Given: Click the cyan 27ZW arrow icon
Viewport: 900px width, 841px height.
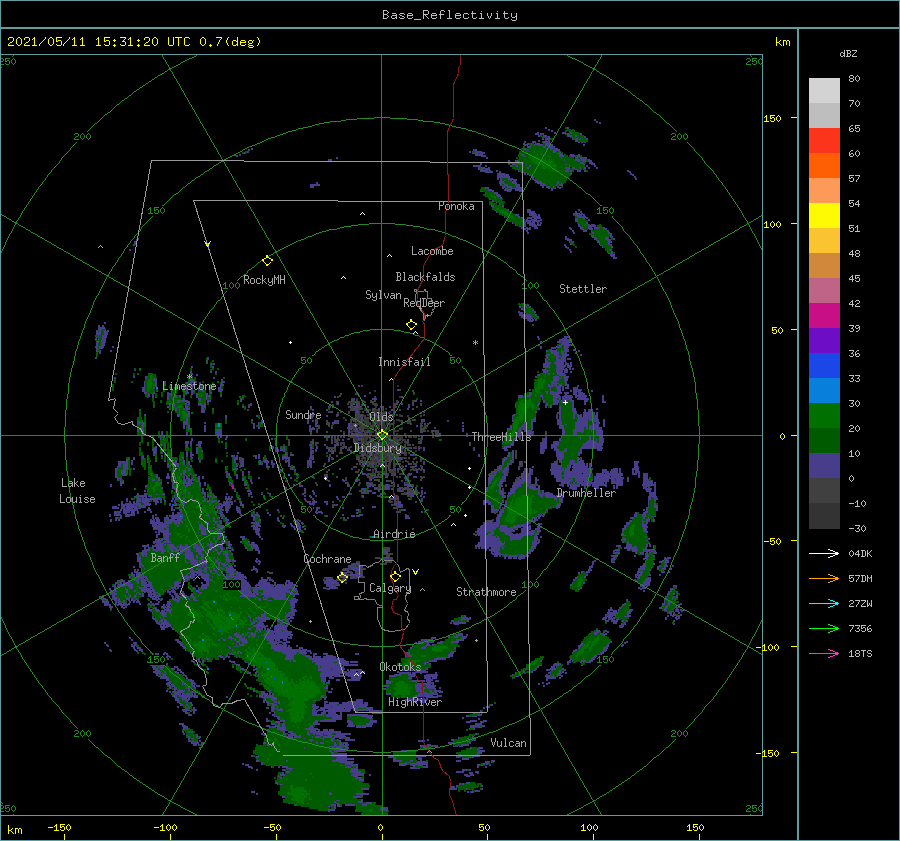Looking at the screenshot, I should pyautogui.click(x=824, y=603).
